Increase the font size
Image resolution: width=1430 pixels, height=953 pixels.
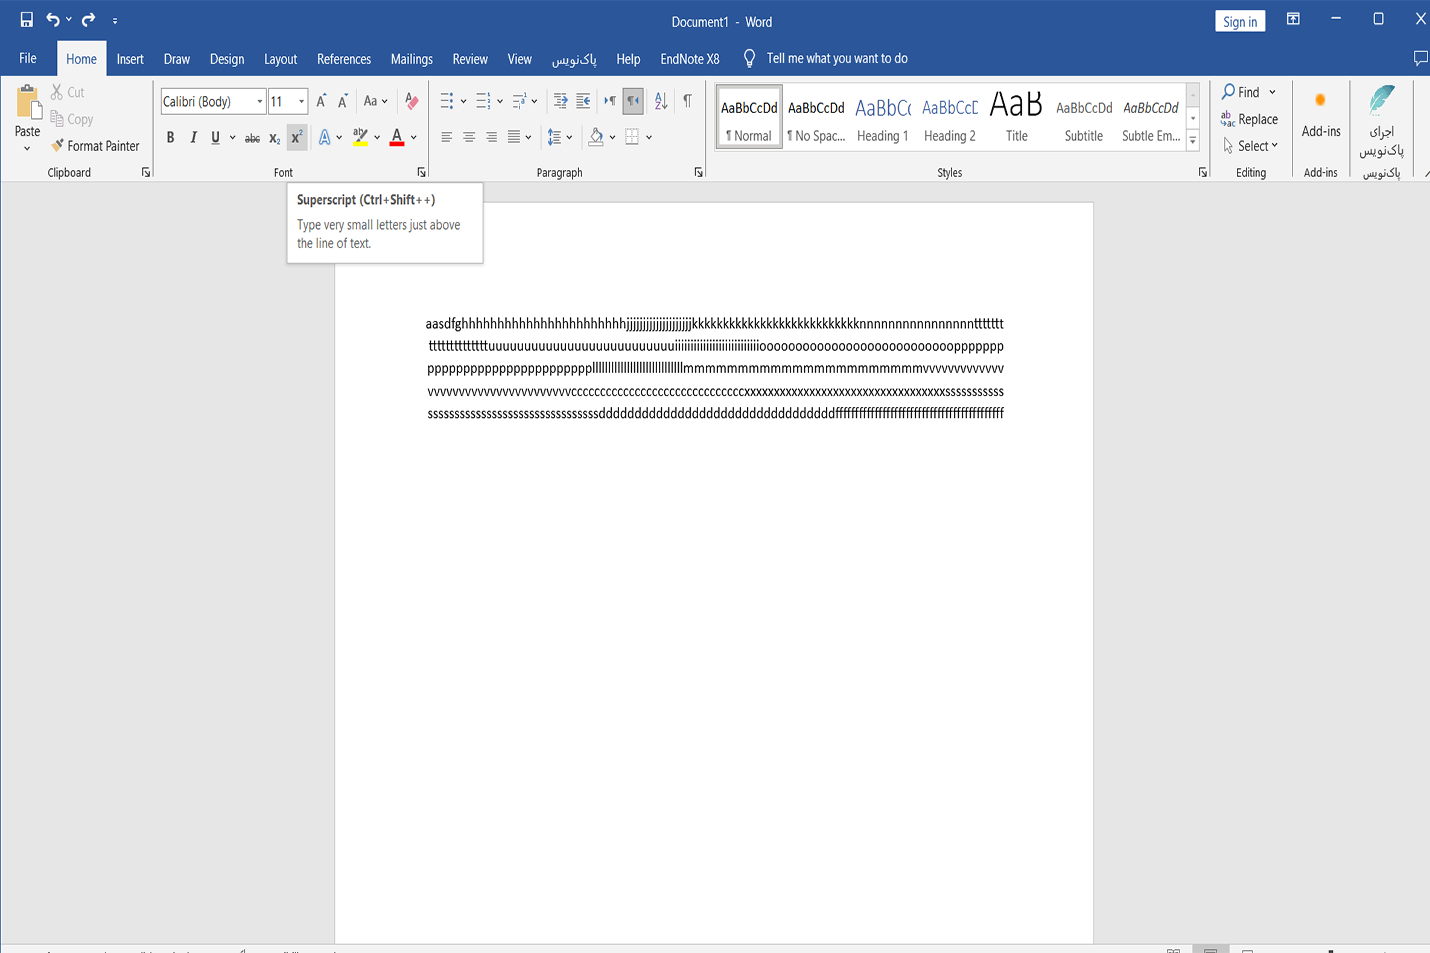(321, 101)
